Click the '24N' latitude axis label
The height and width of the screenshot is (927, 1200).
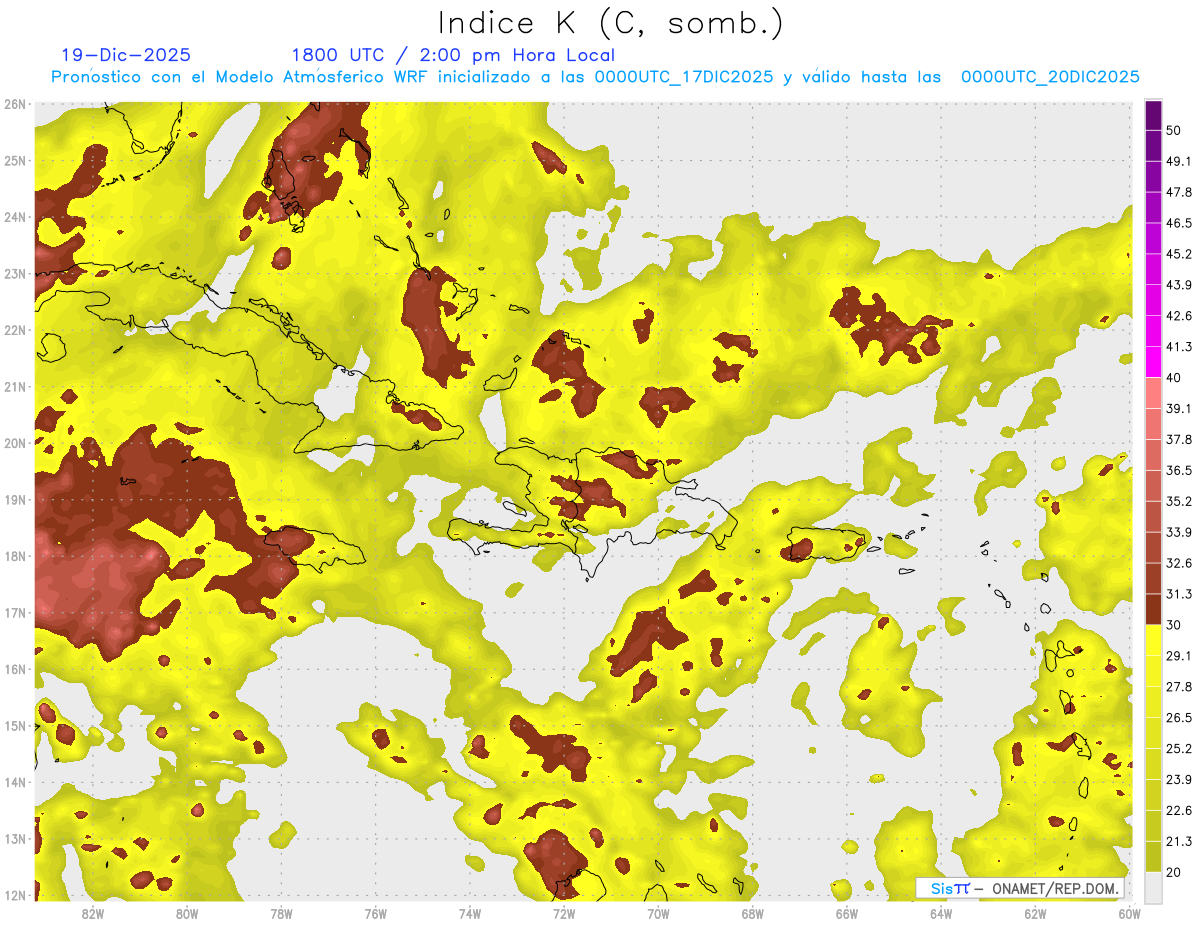click(x=15, y=217)
